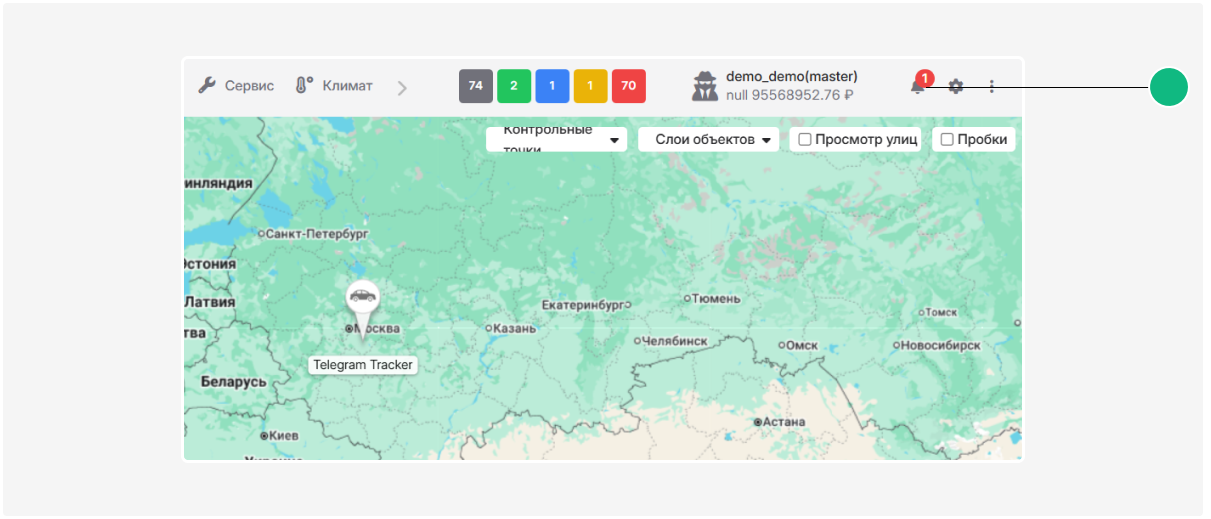Click Киев city label on map

pos(282,436)
